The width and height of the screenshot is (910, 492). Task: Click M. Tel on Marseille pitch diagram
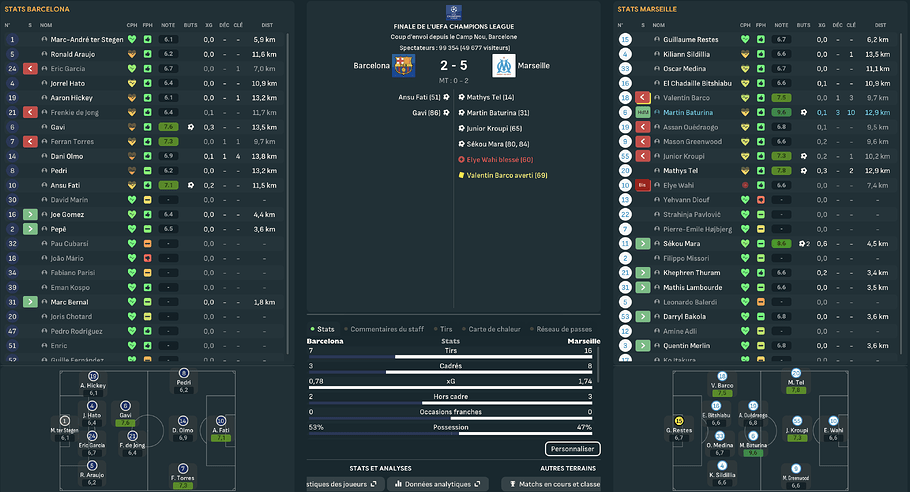tap(796, 382)
